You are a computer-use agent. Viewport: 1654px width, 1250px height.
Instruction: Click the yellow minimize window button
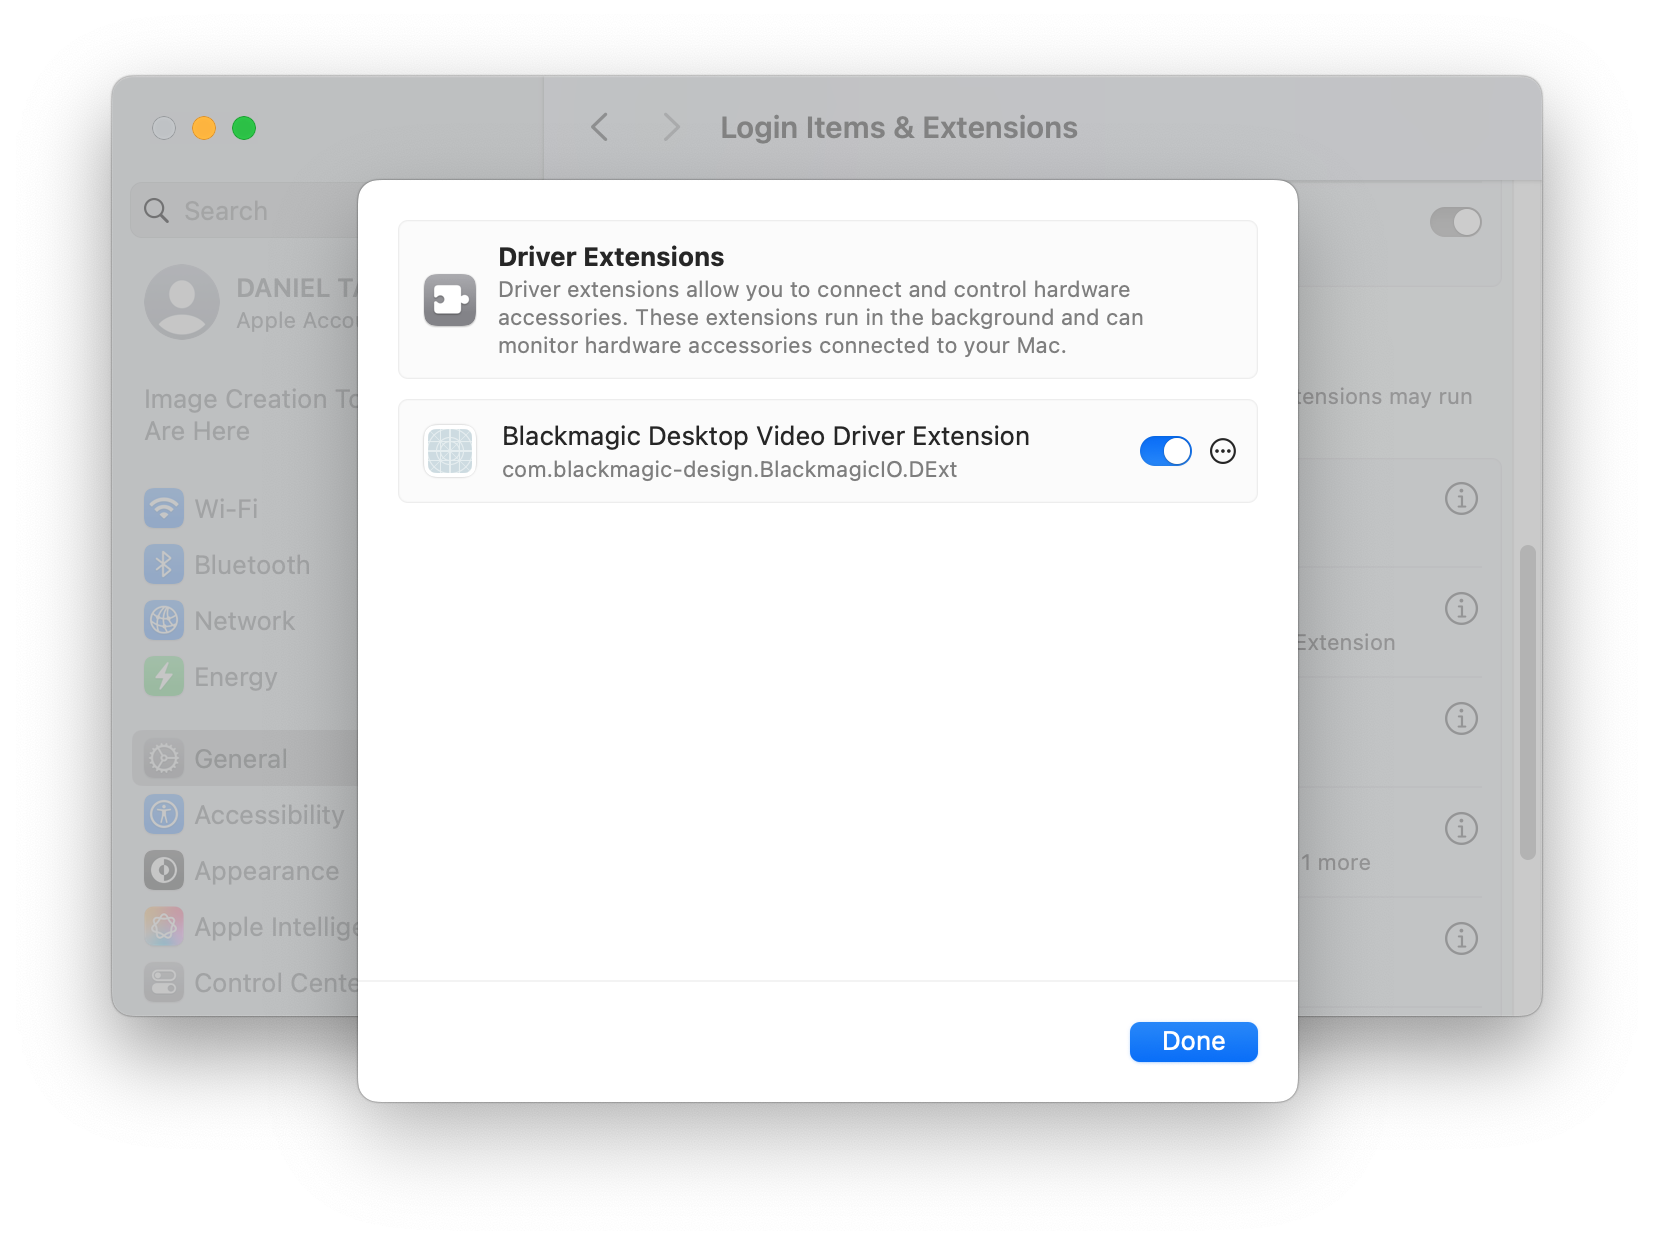point(204,128)
